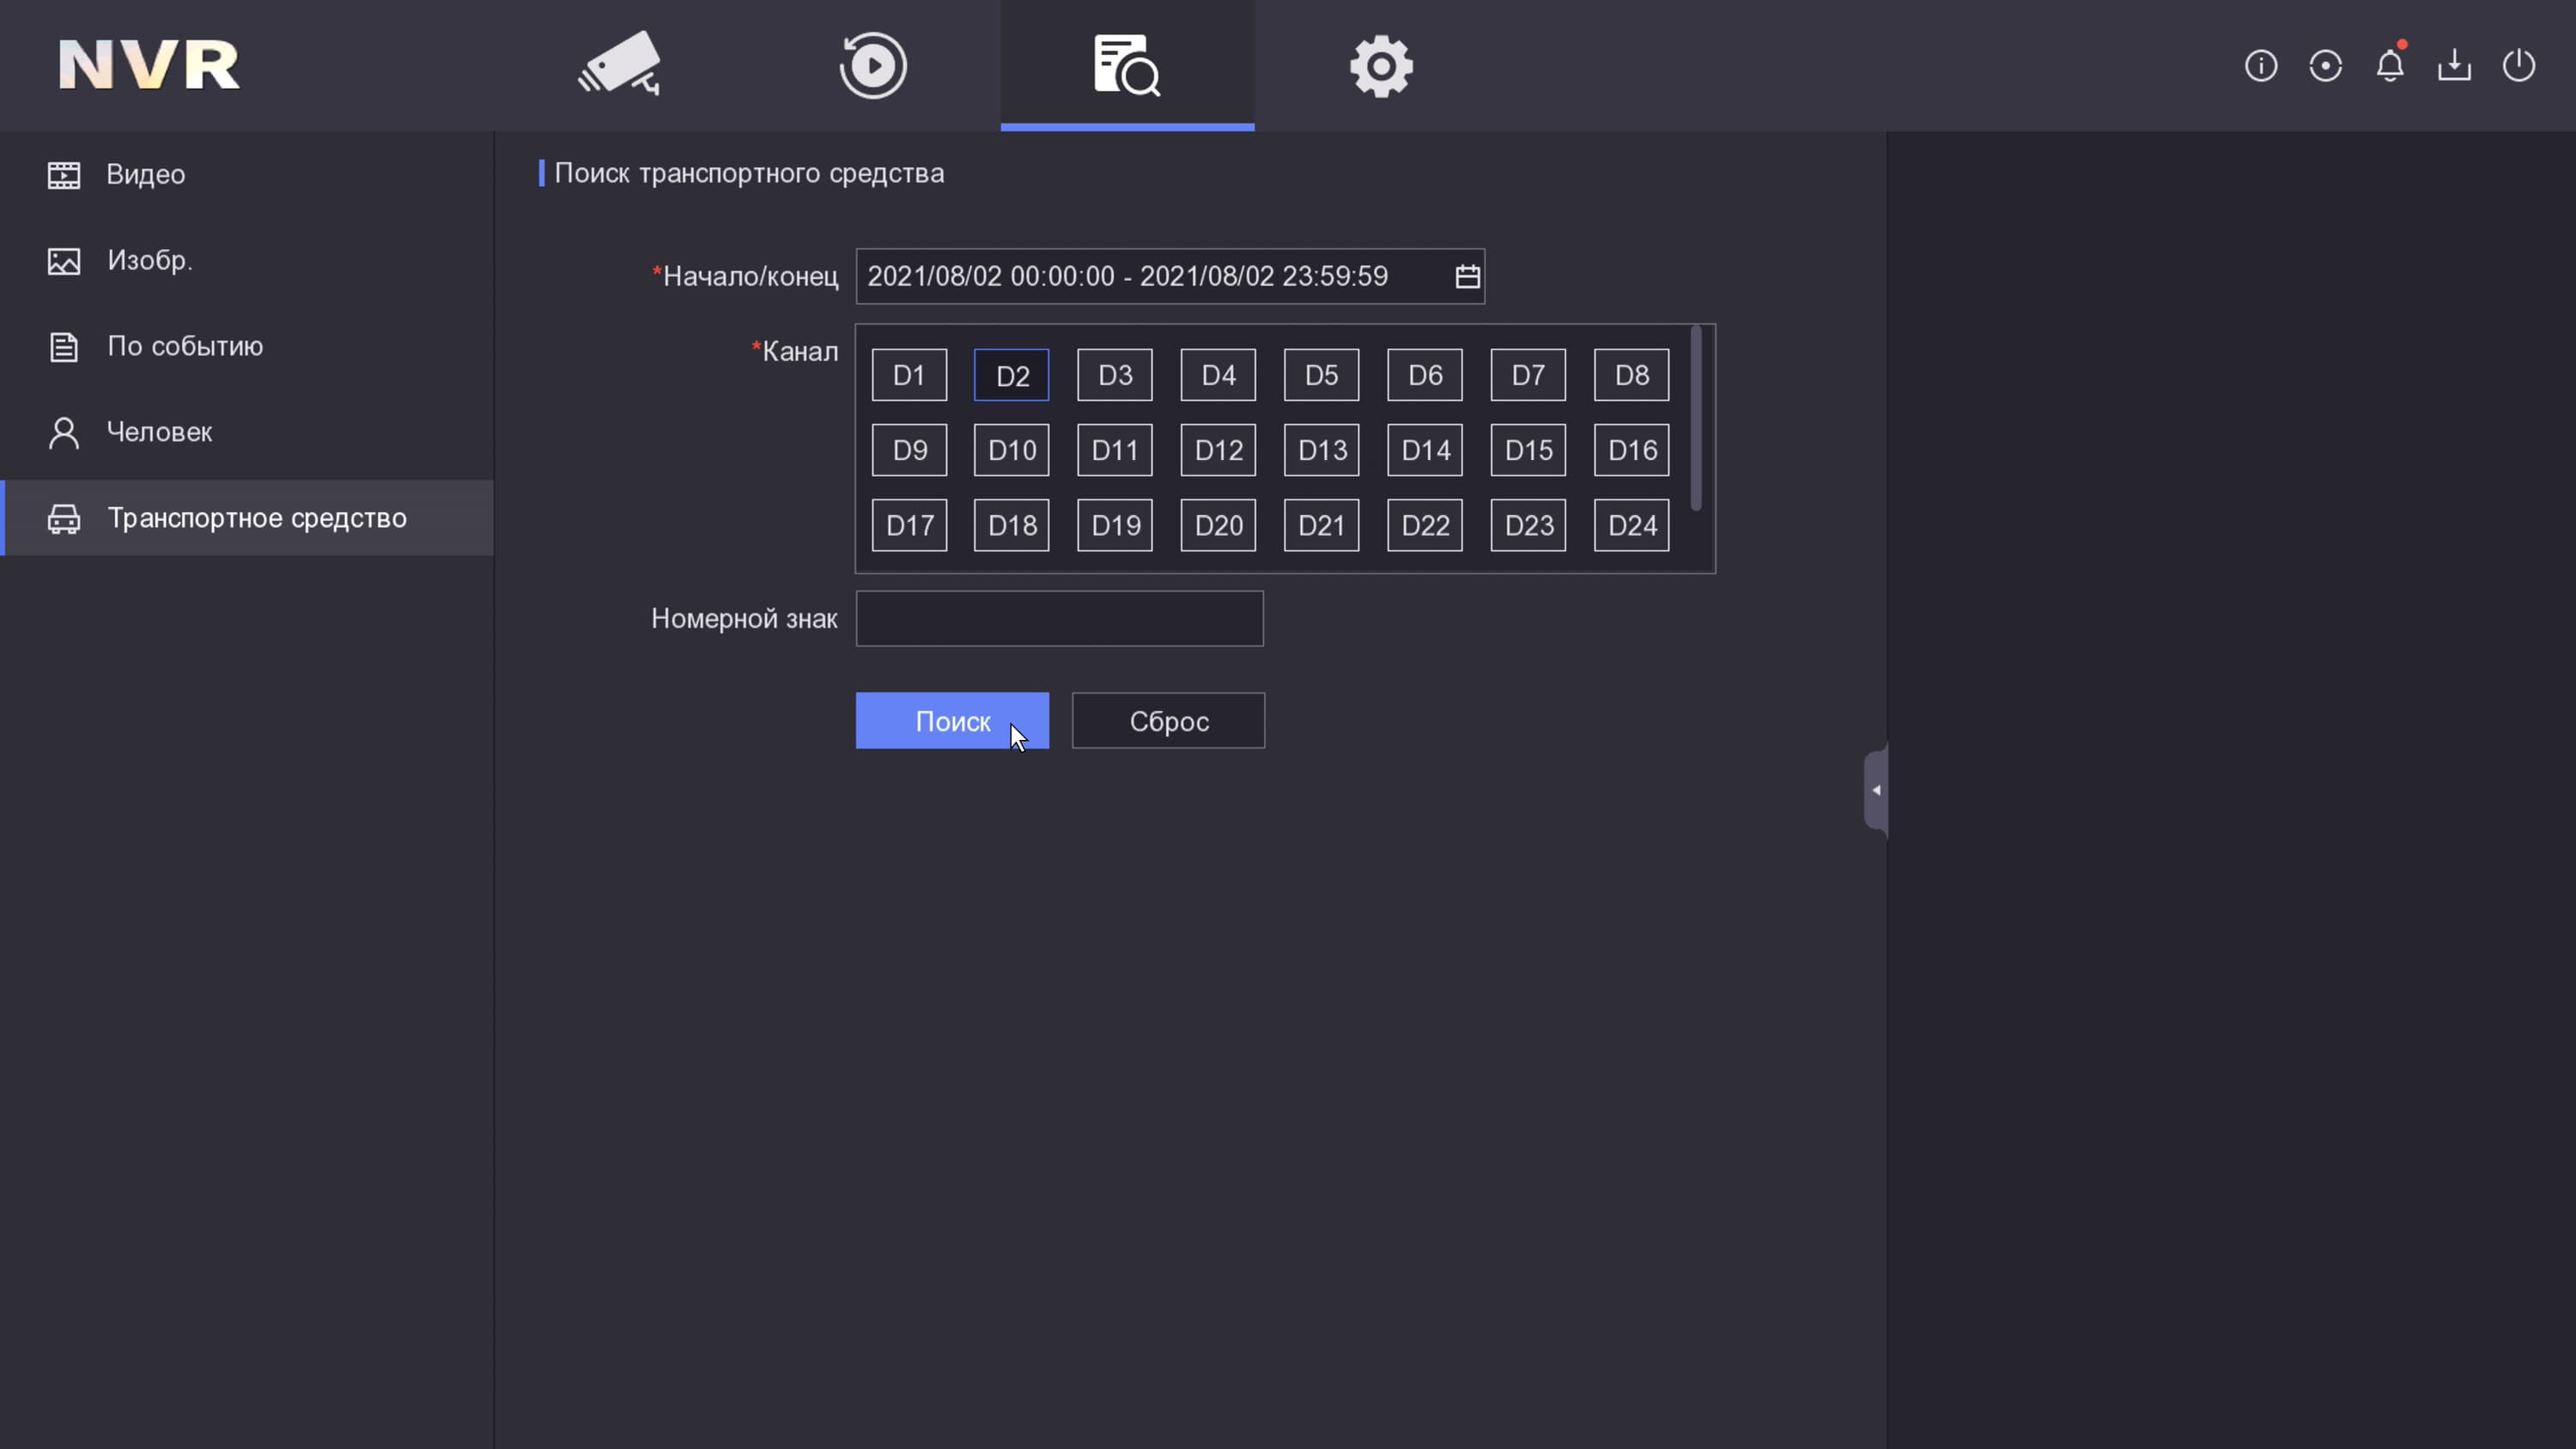Click the download/backup icon

2454,66
